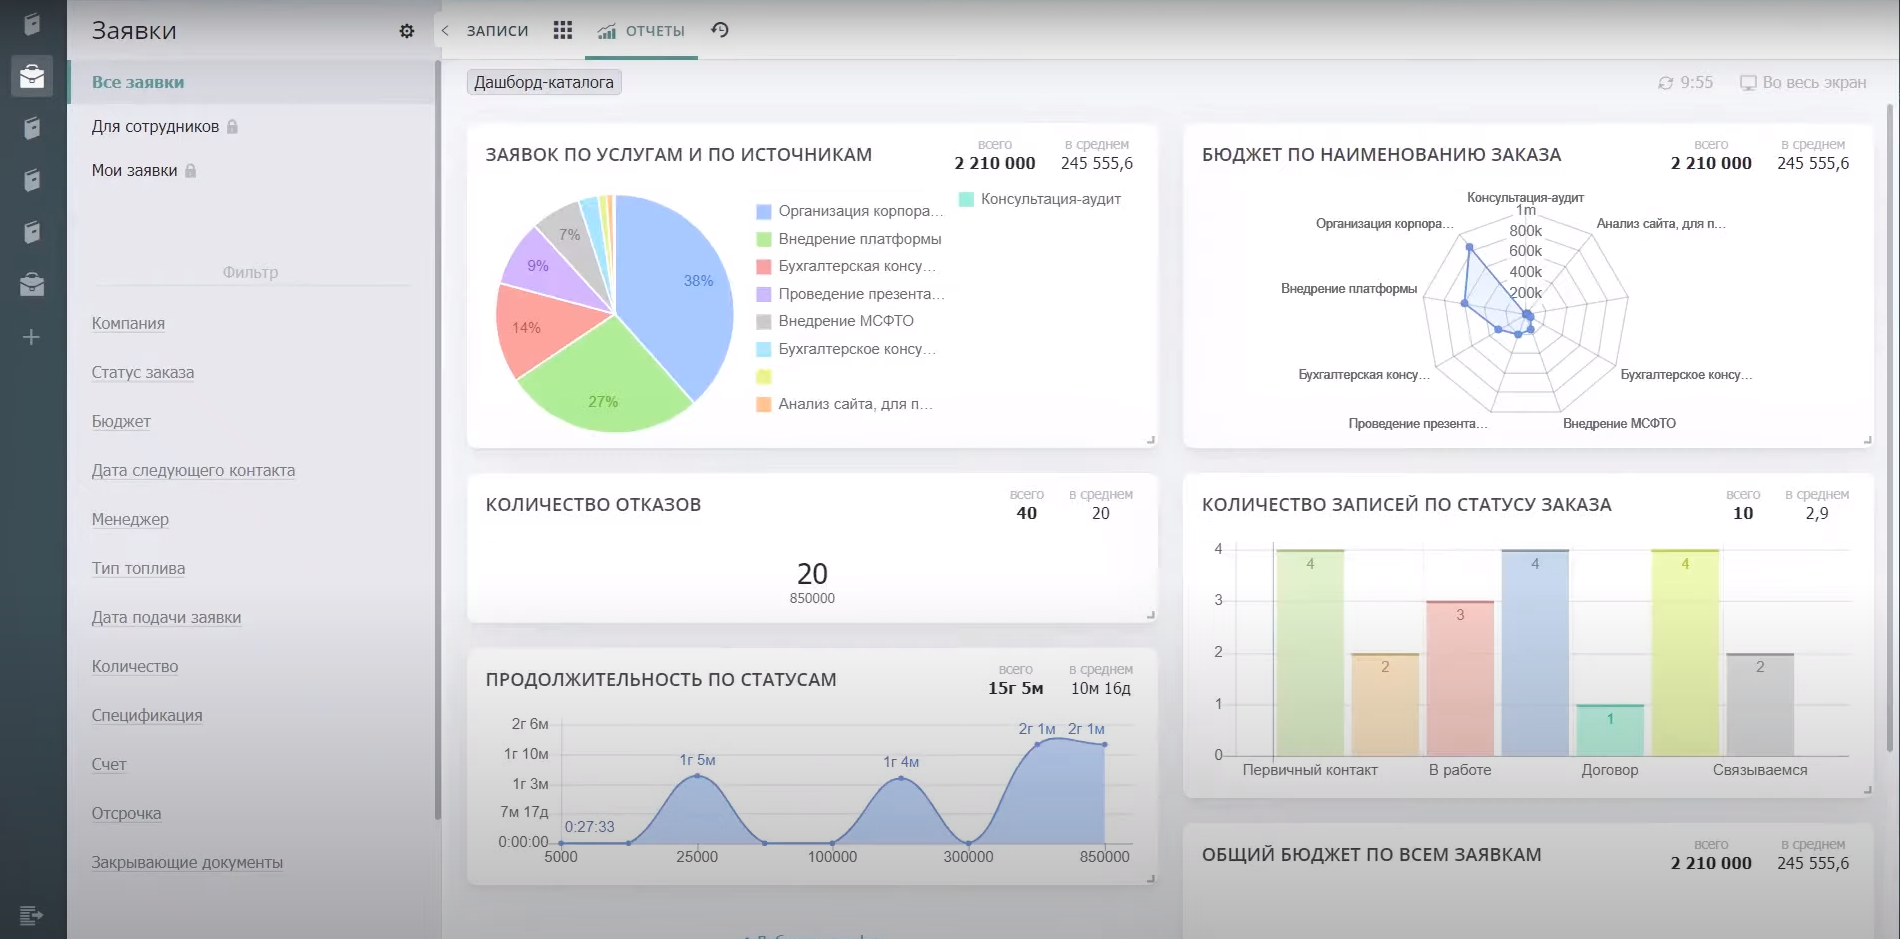This screenshot has width=1900, height=939.
Task: Open the Отсрочка filter link
Action: (126, 813)
